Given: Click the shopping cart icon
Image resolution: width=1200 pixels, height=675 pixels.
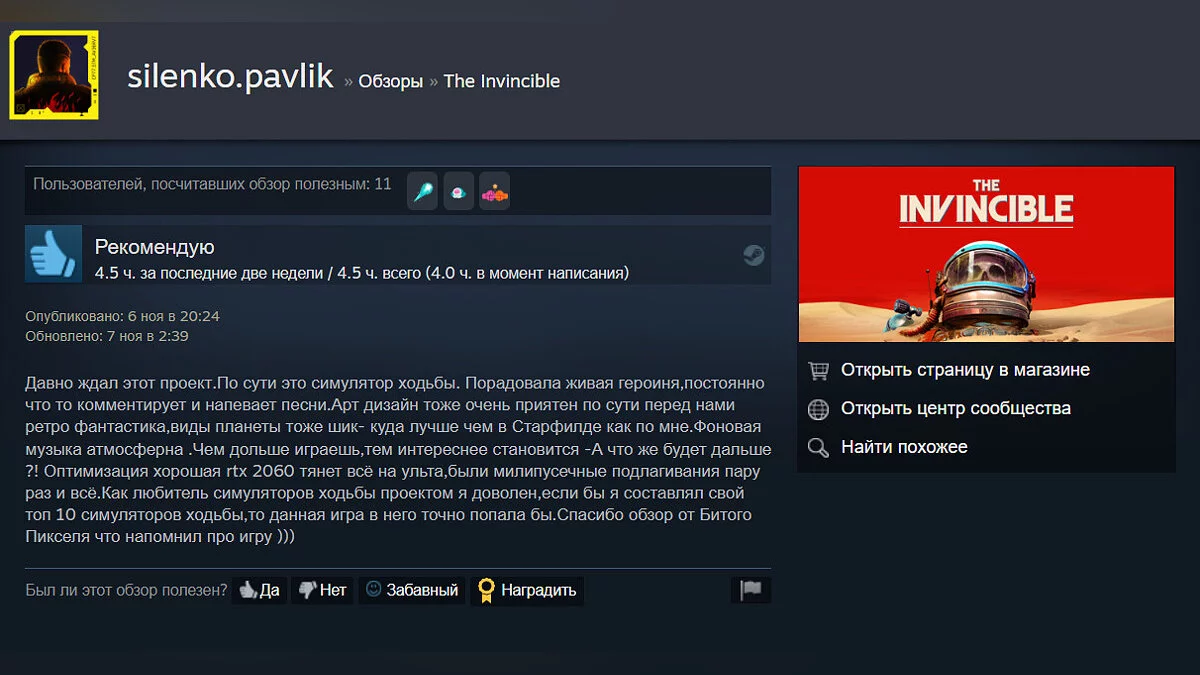Looking at the screenshot, I should 818,371.
